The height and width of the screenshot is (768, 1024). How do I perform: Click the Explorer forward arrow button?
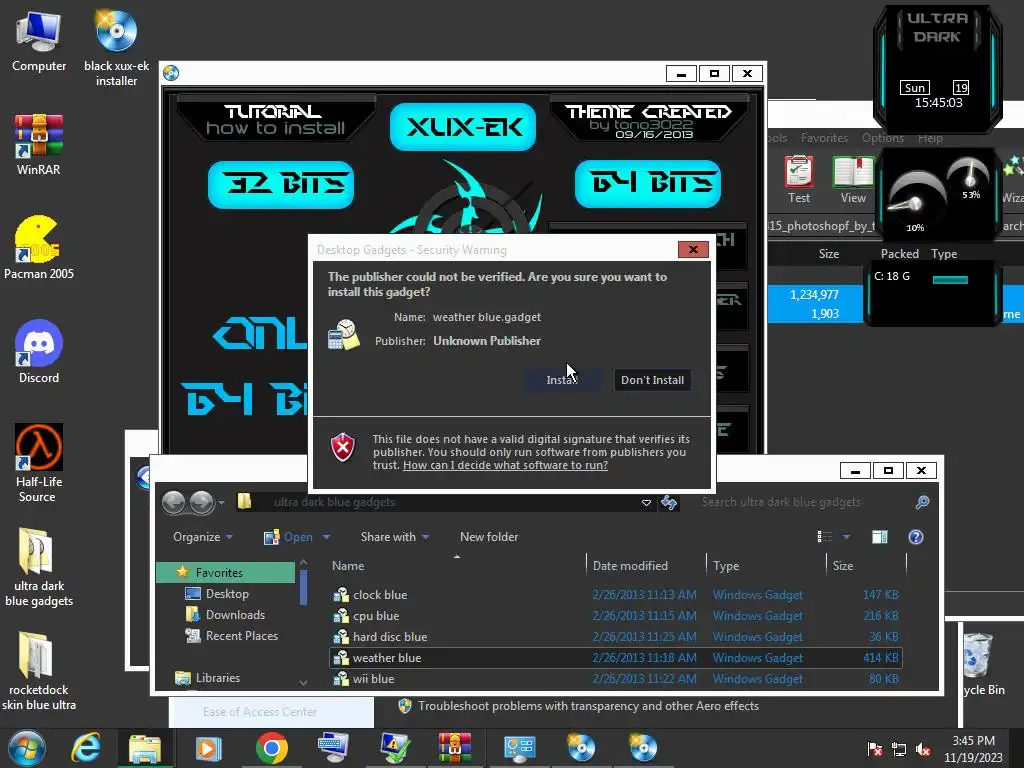[202, 502]
